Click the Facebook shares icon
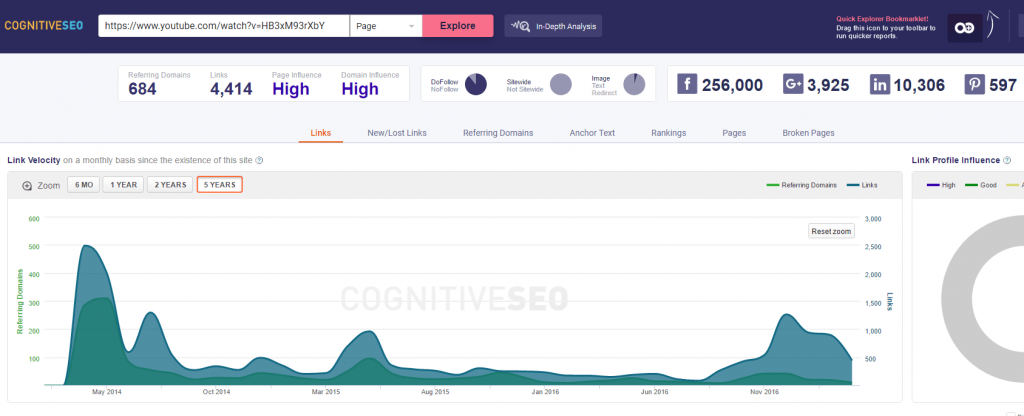The height and width of the screenshot is (416, 1024). click(x=687, y=84)
